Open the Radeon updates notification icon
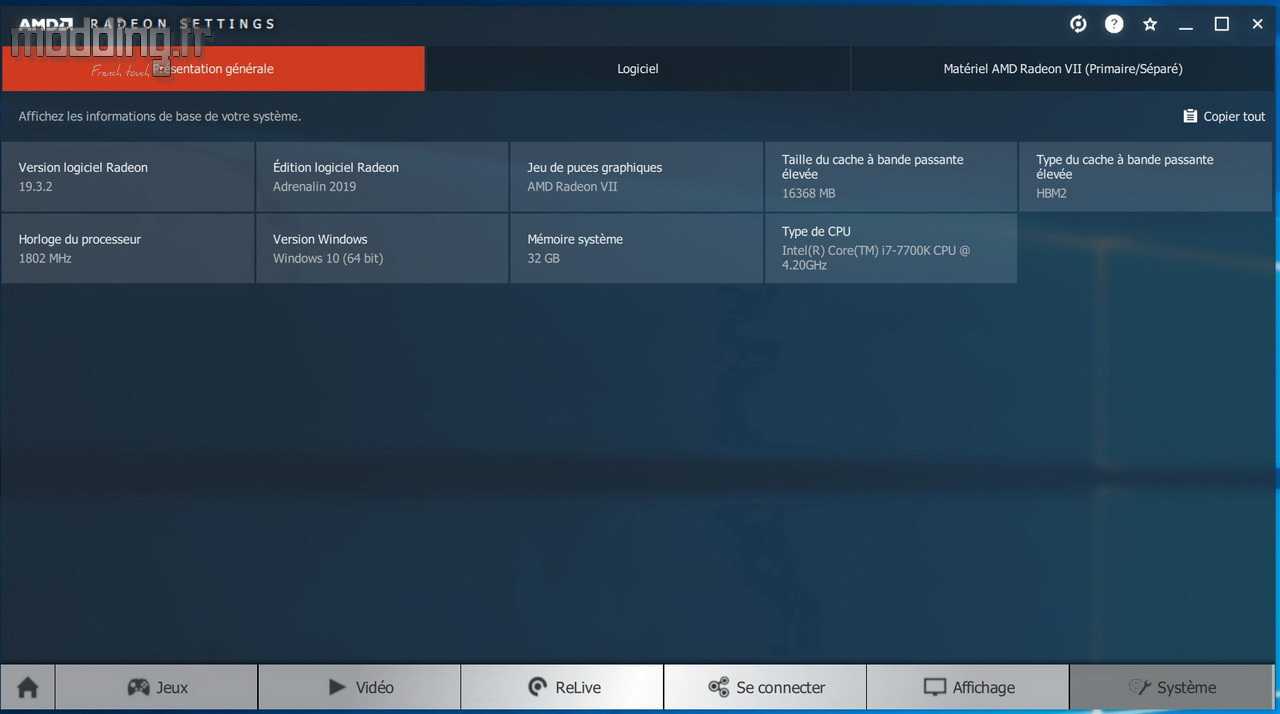1280x714 pixels. 1078,24
